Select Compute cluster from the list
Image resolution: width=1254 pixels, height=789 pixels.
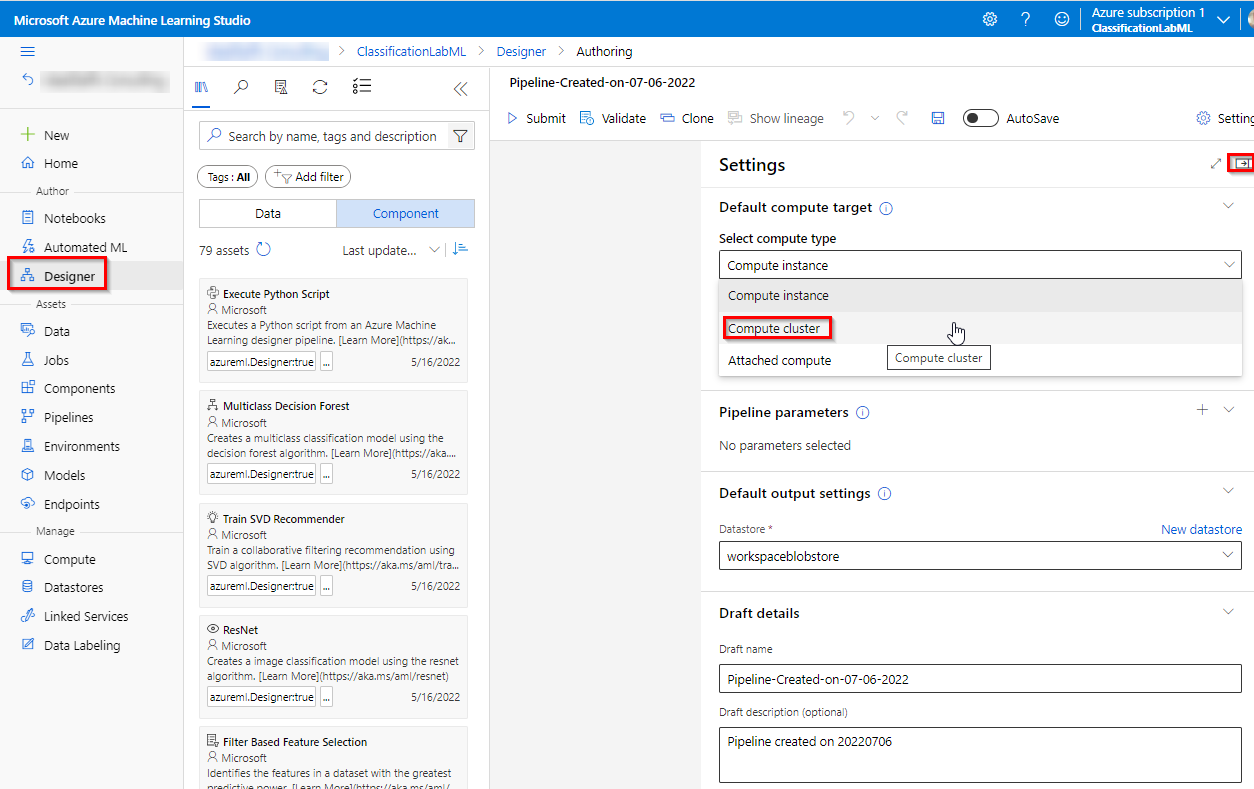click(x=775, y=328)
